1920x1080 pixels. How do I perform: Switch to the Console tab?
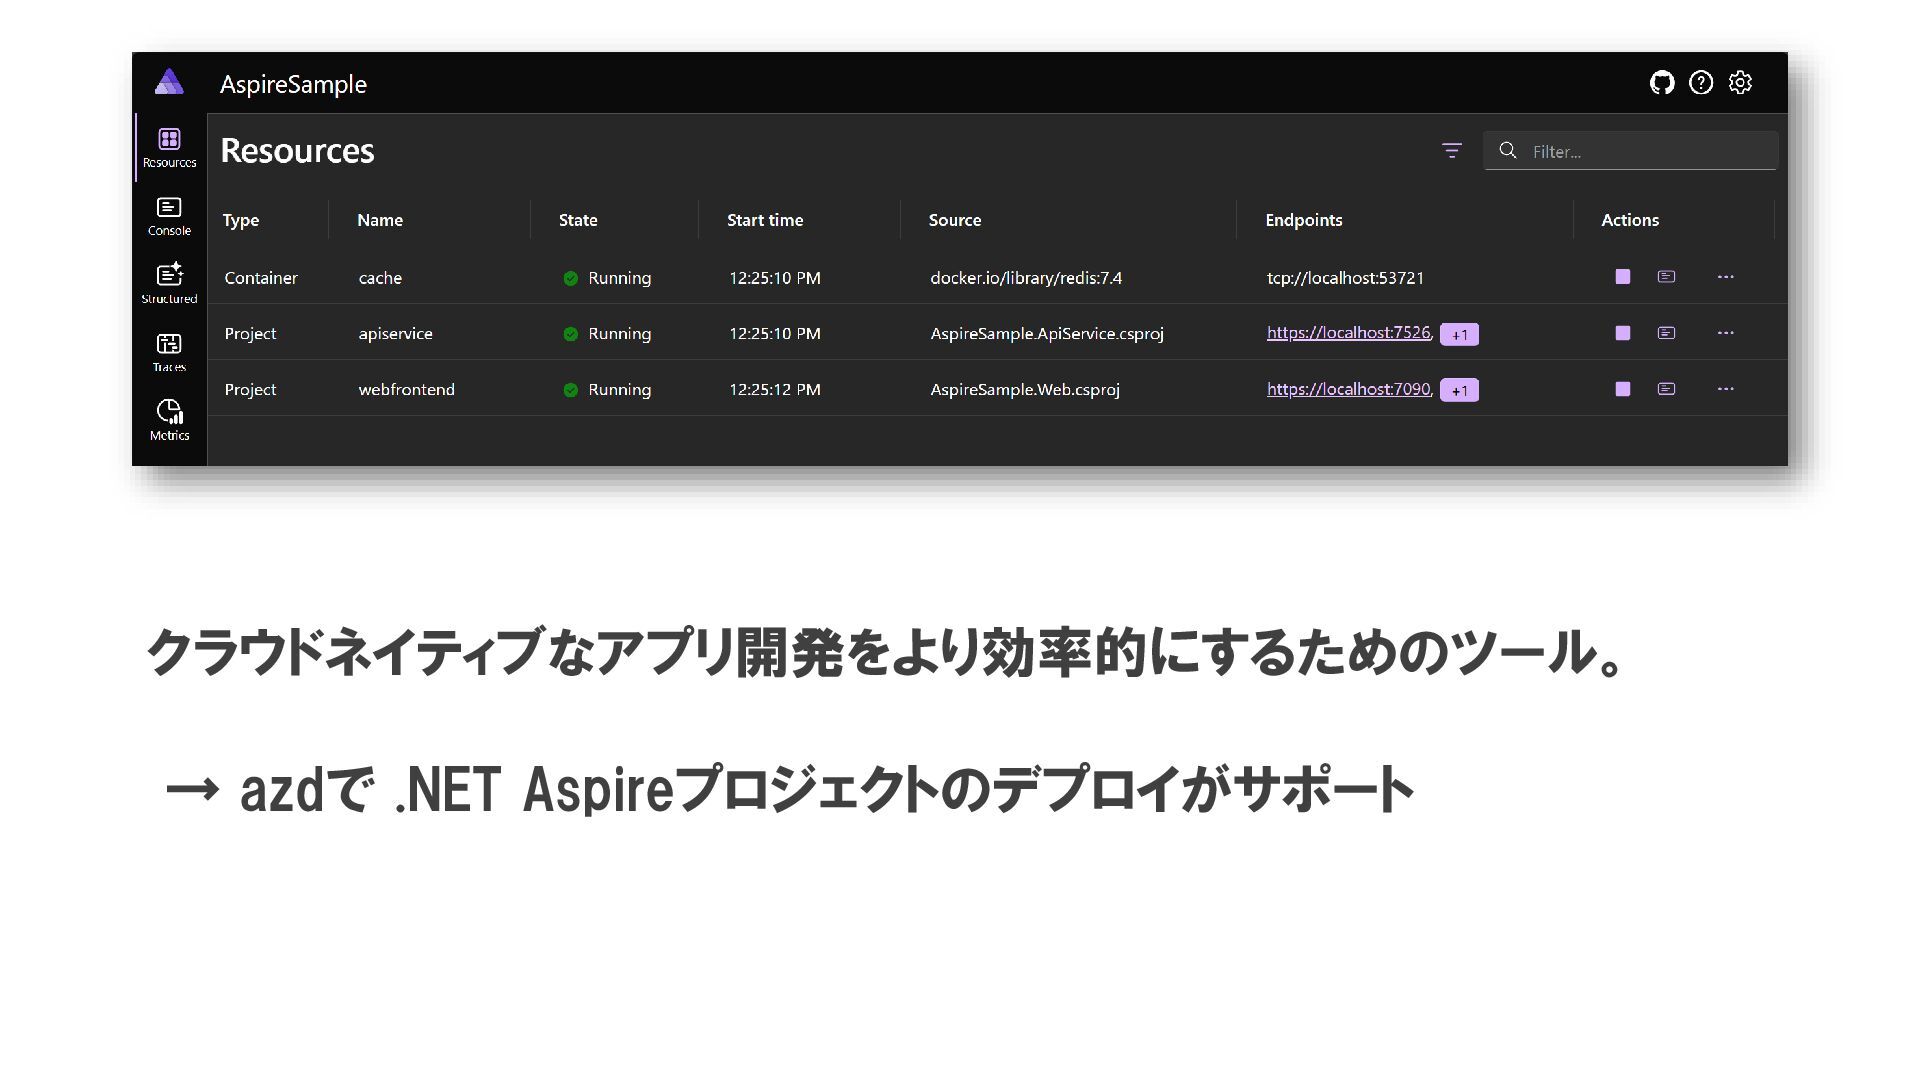(169, 216)
